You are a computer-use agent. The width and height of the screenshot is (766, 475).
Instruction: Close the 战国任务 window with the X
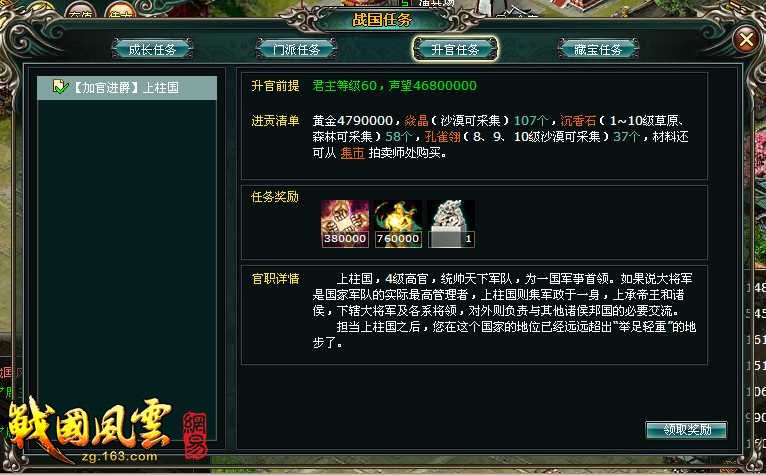coord(746,40)
